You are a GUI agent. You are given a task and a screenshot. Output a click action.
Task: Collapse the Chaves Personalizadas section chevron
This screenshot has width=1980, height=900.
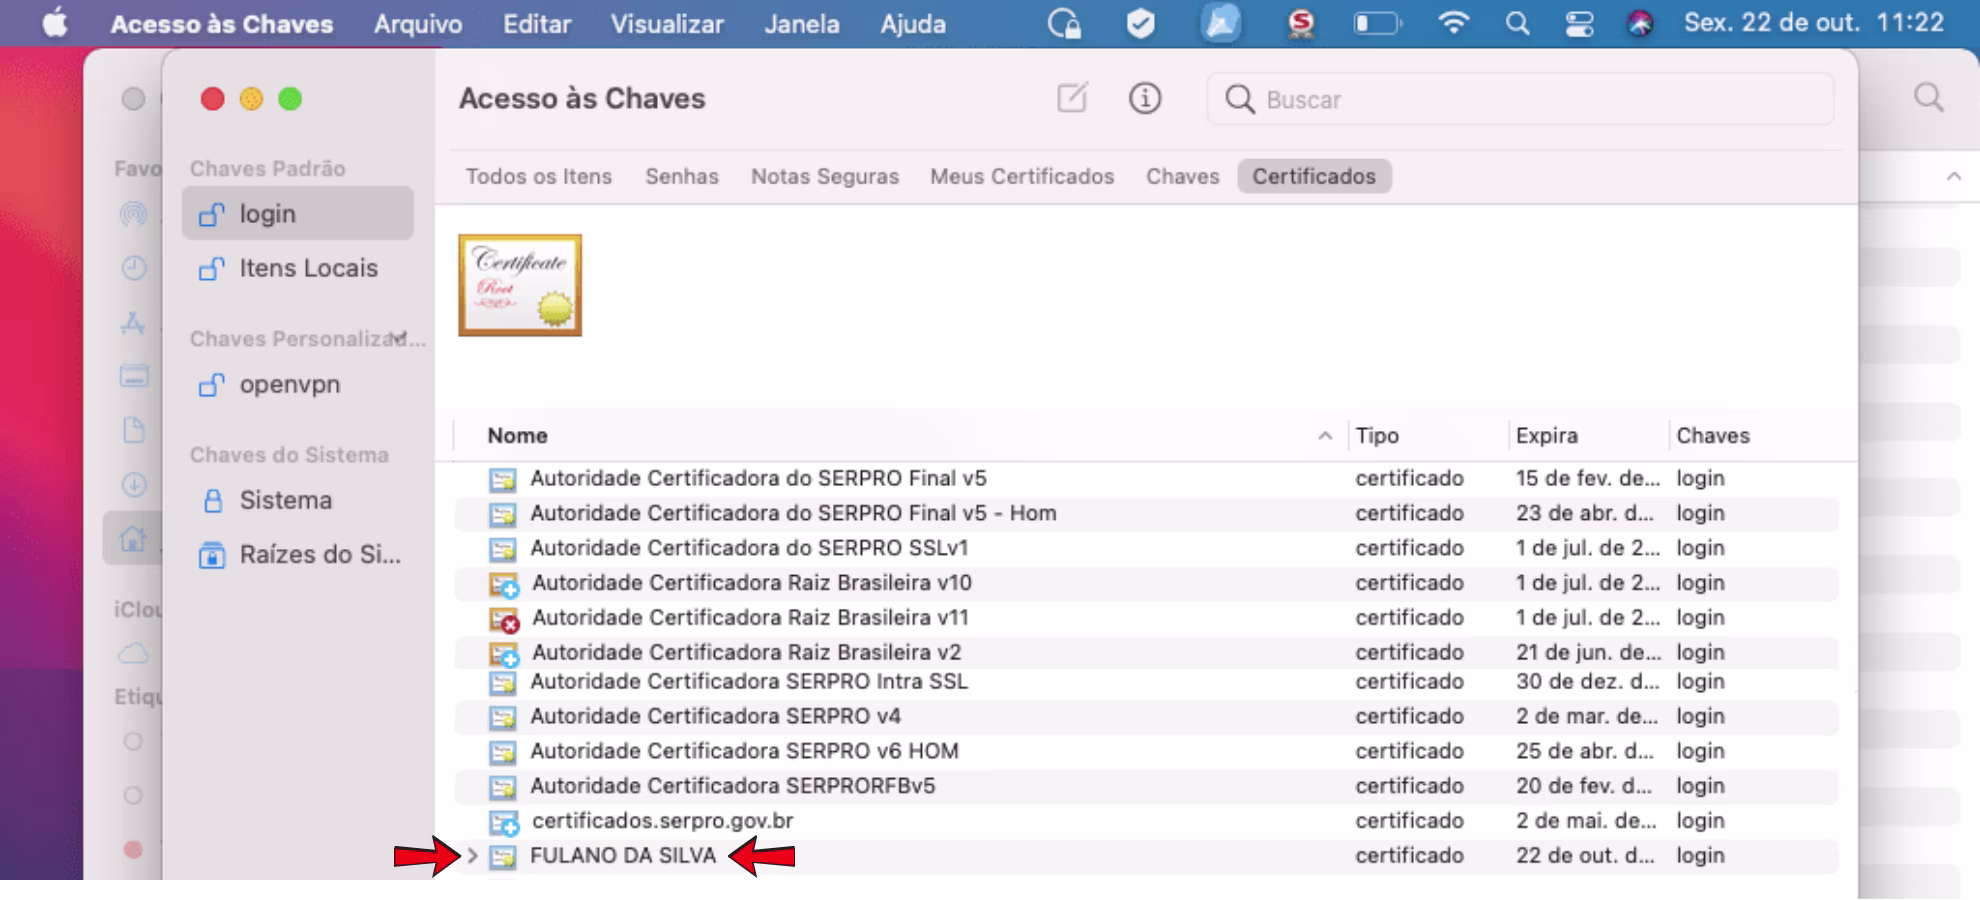click(400, 338)
